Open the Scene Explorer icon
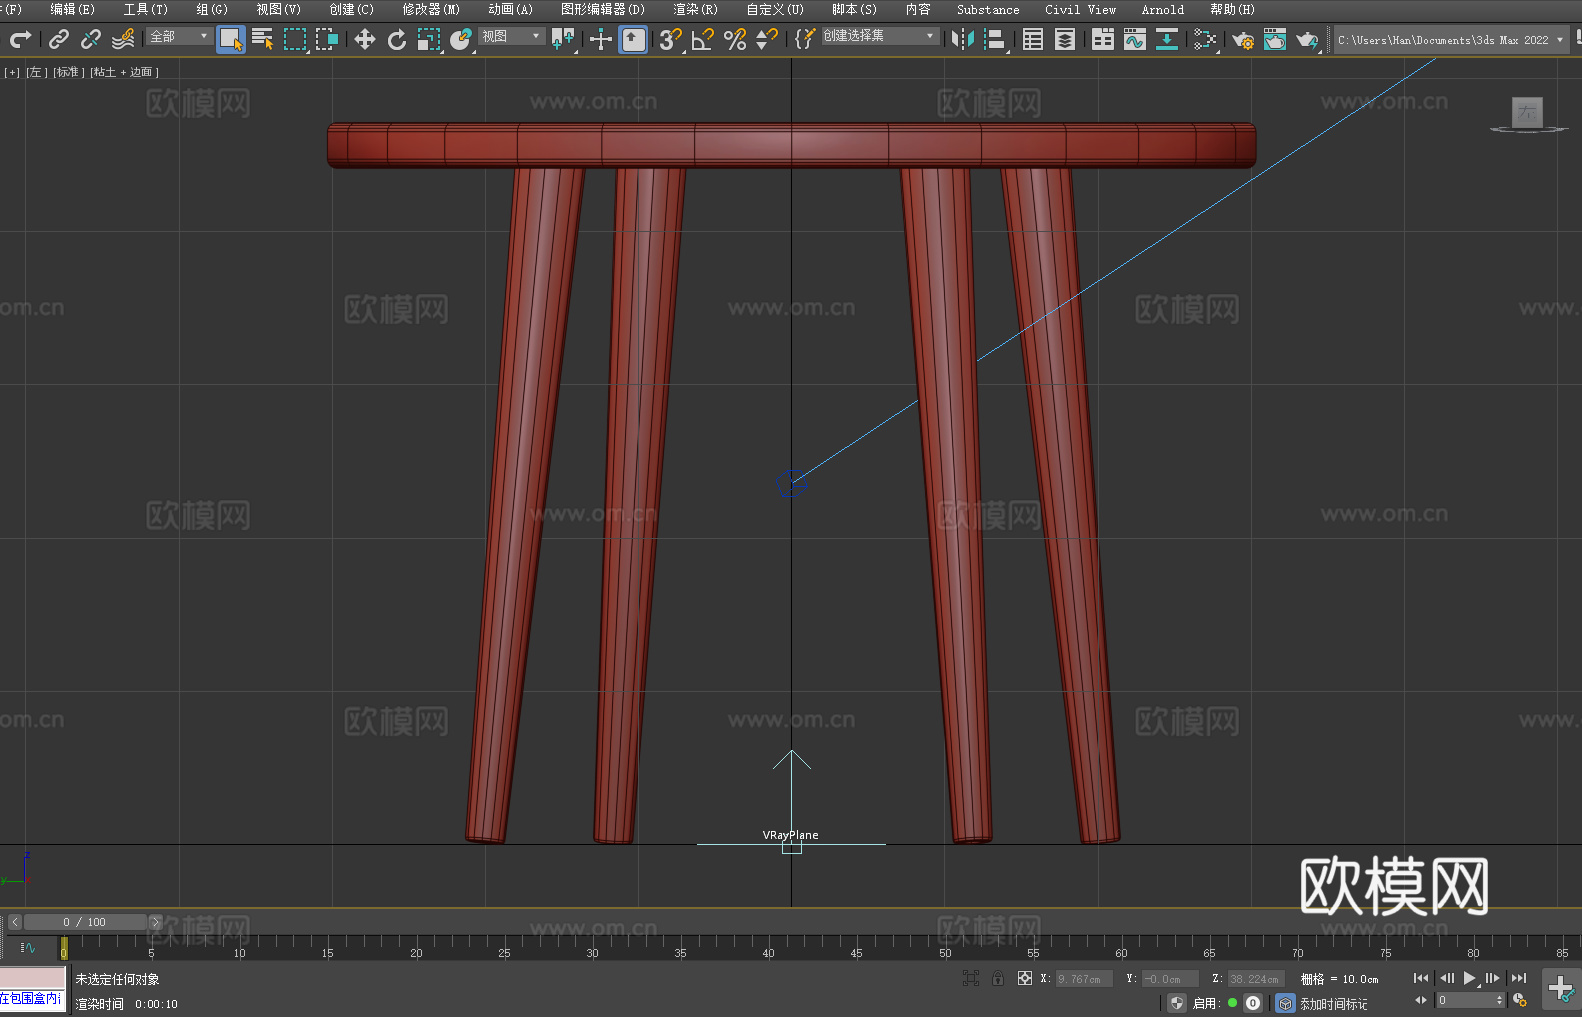The height and width of the screenshot is (1017, 1582). coord(1033,39)
